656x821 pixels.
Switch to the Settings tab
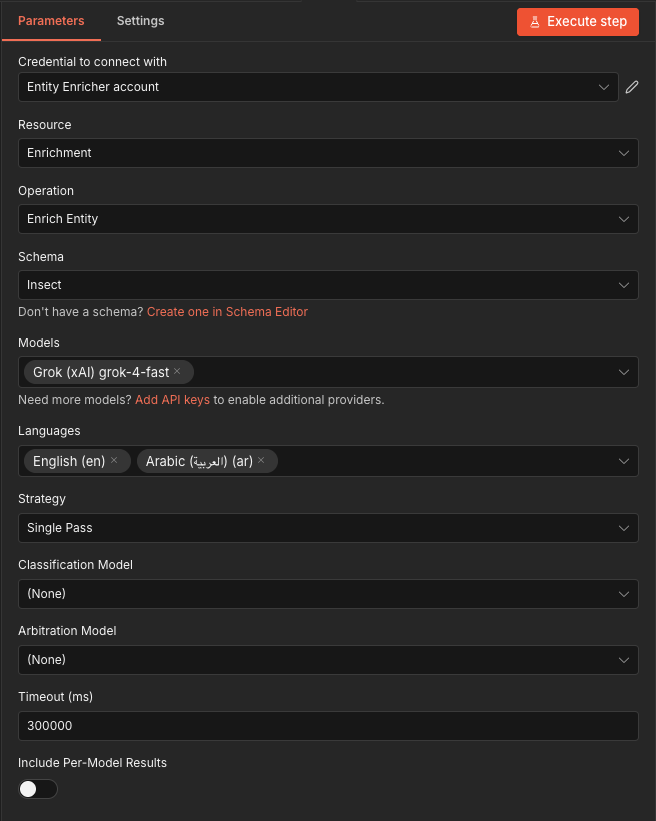click(140, 21)
